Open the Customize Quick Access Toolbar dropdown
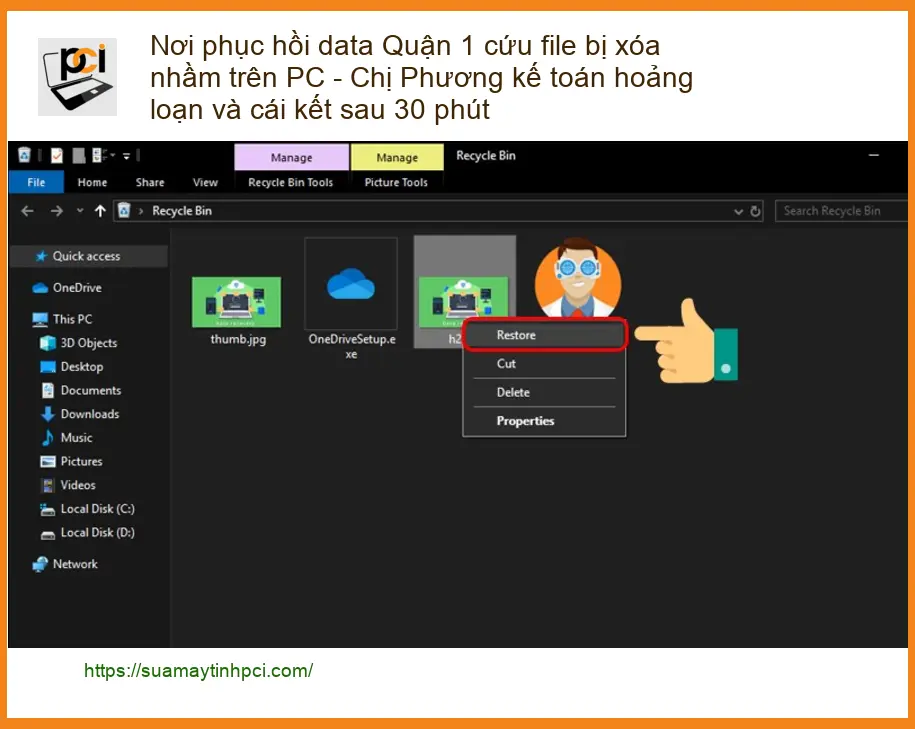Image resolution: width=915 pixels, height=729 pixels. tap(126, 156)
